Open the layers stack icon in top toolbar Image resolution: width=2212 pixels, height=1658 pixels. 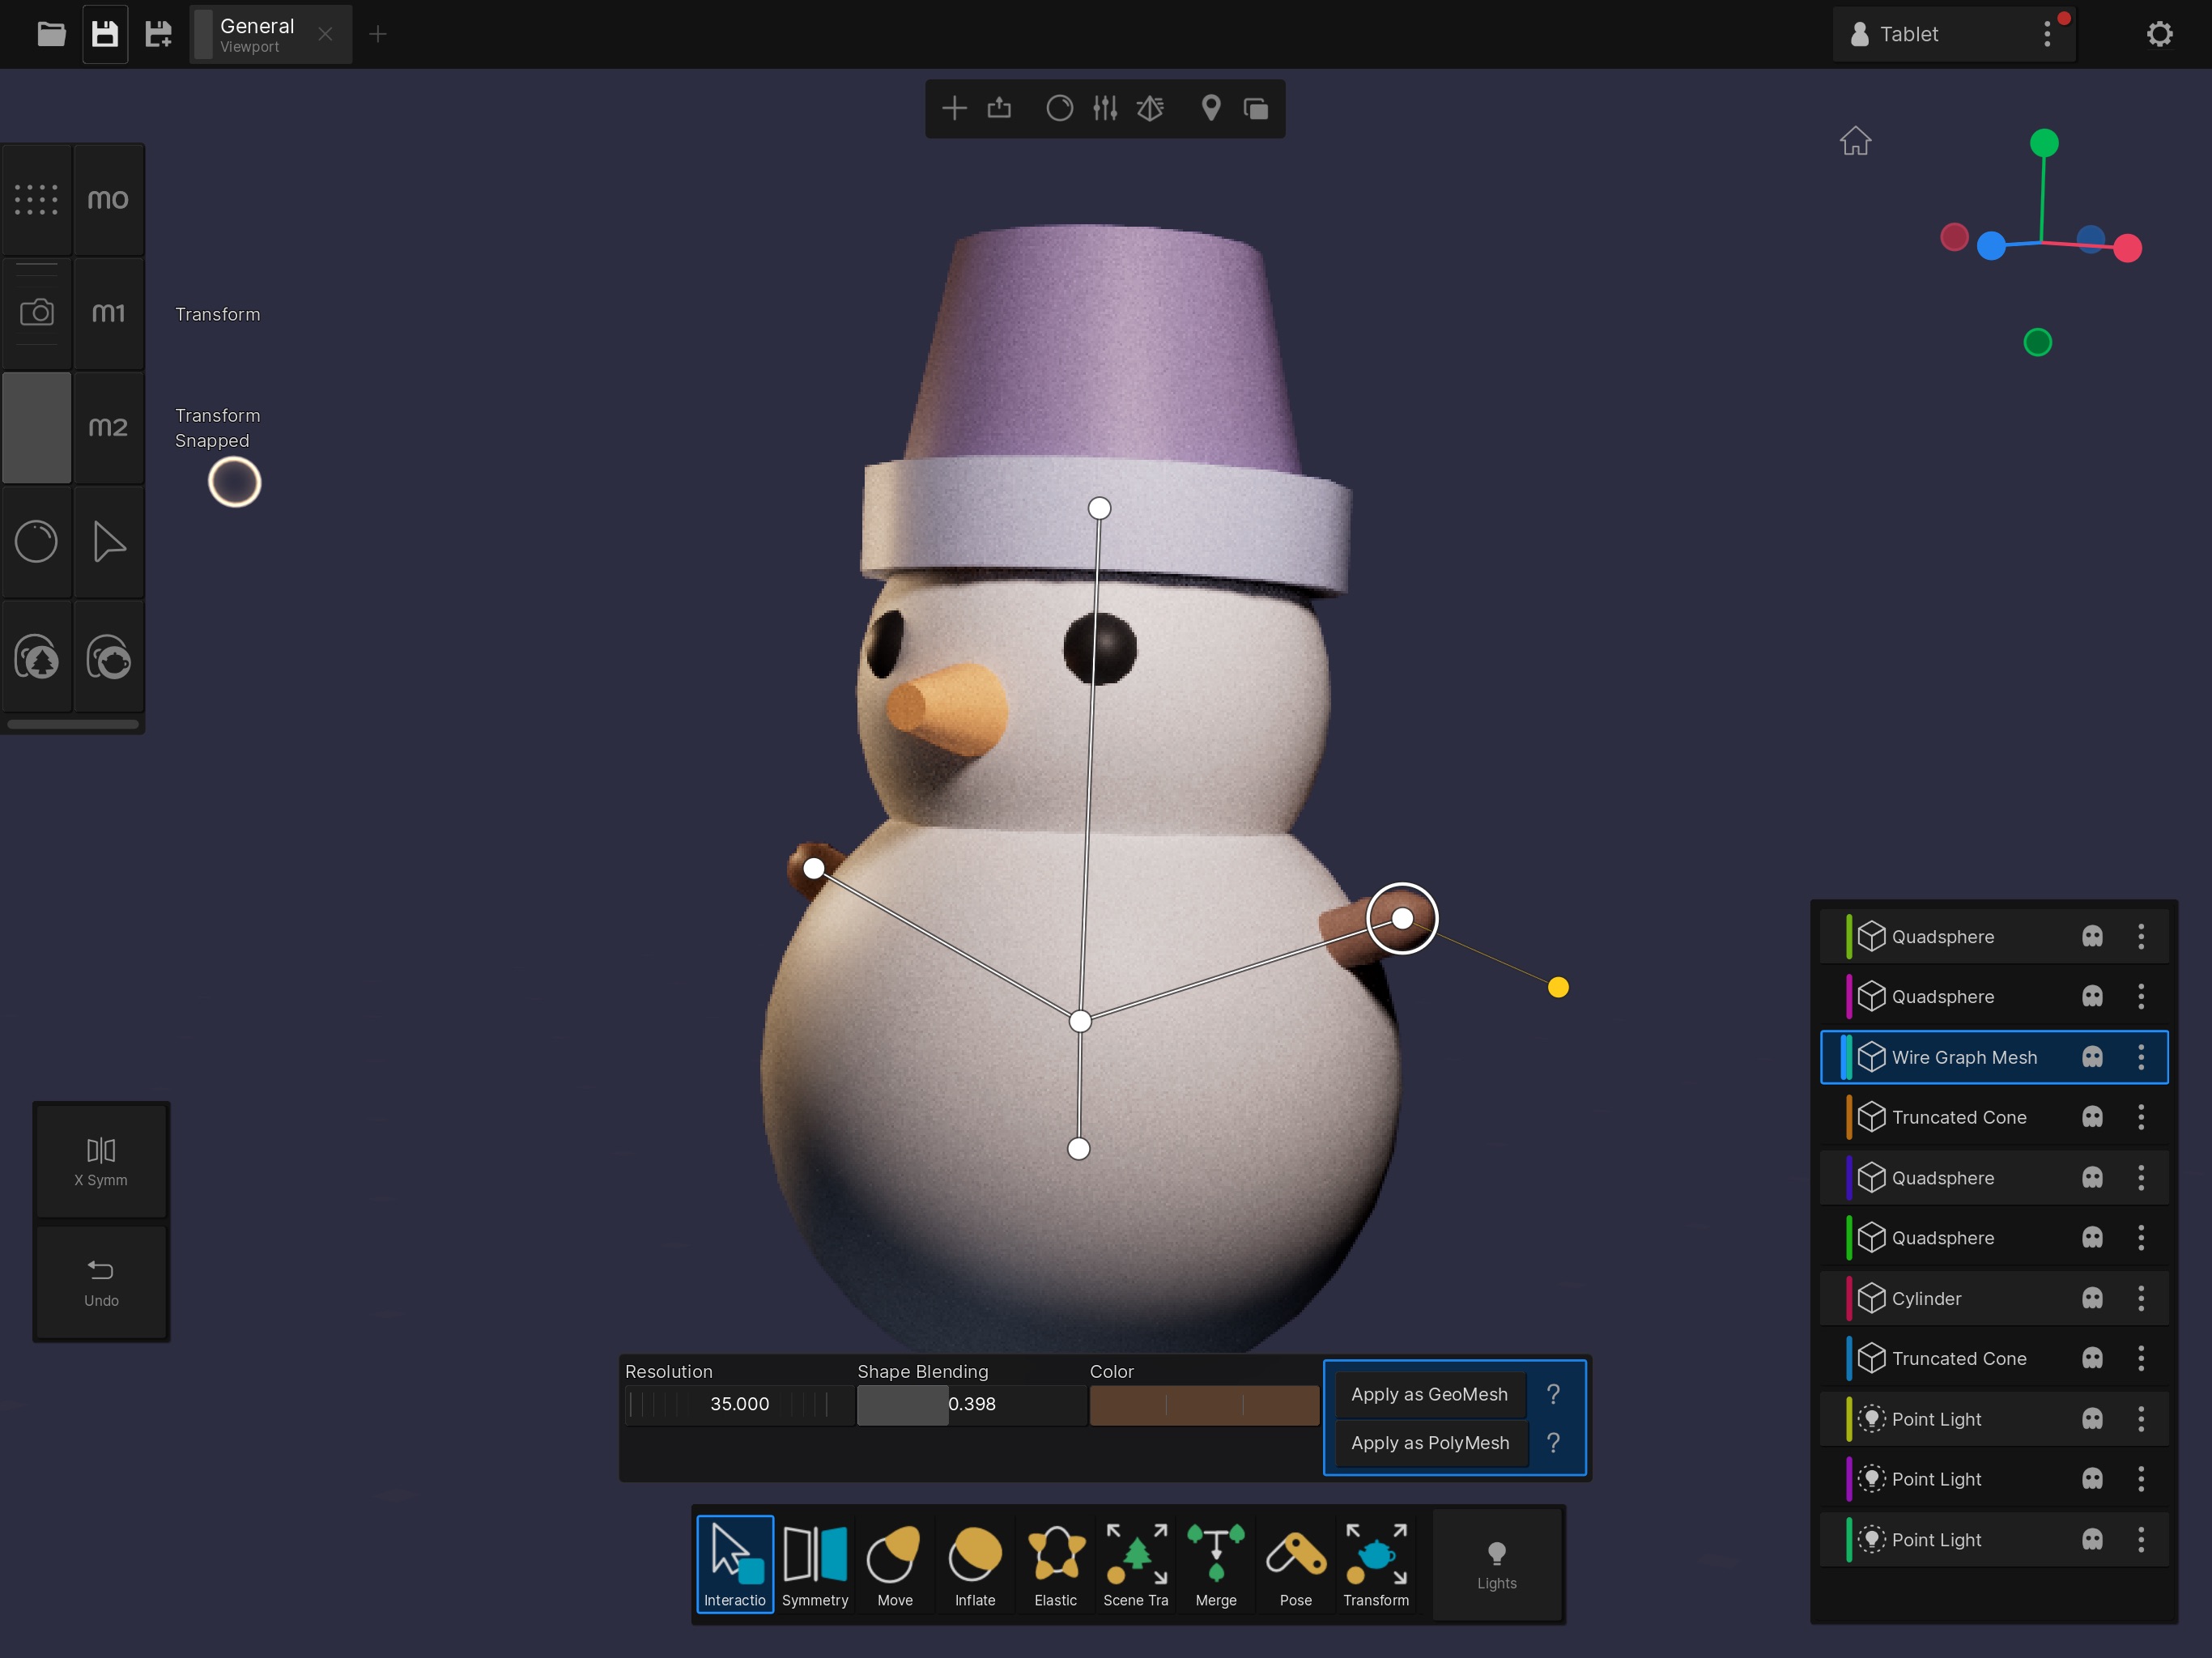click(1256, 108)
